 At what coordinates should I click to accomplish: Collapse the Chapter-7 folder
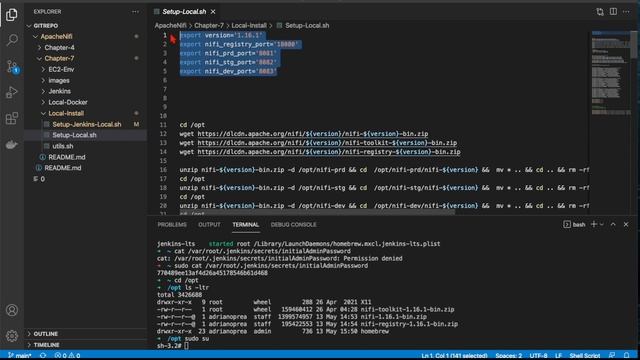point(85,58)
